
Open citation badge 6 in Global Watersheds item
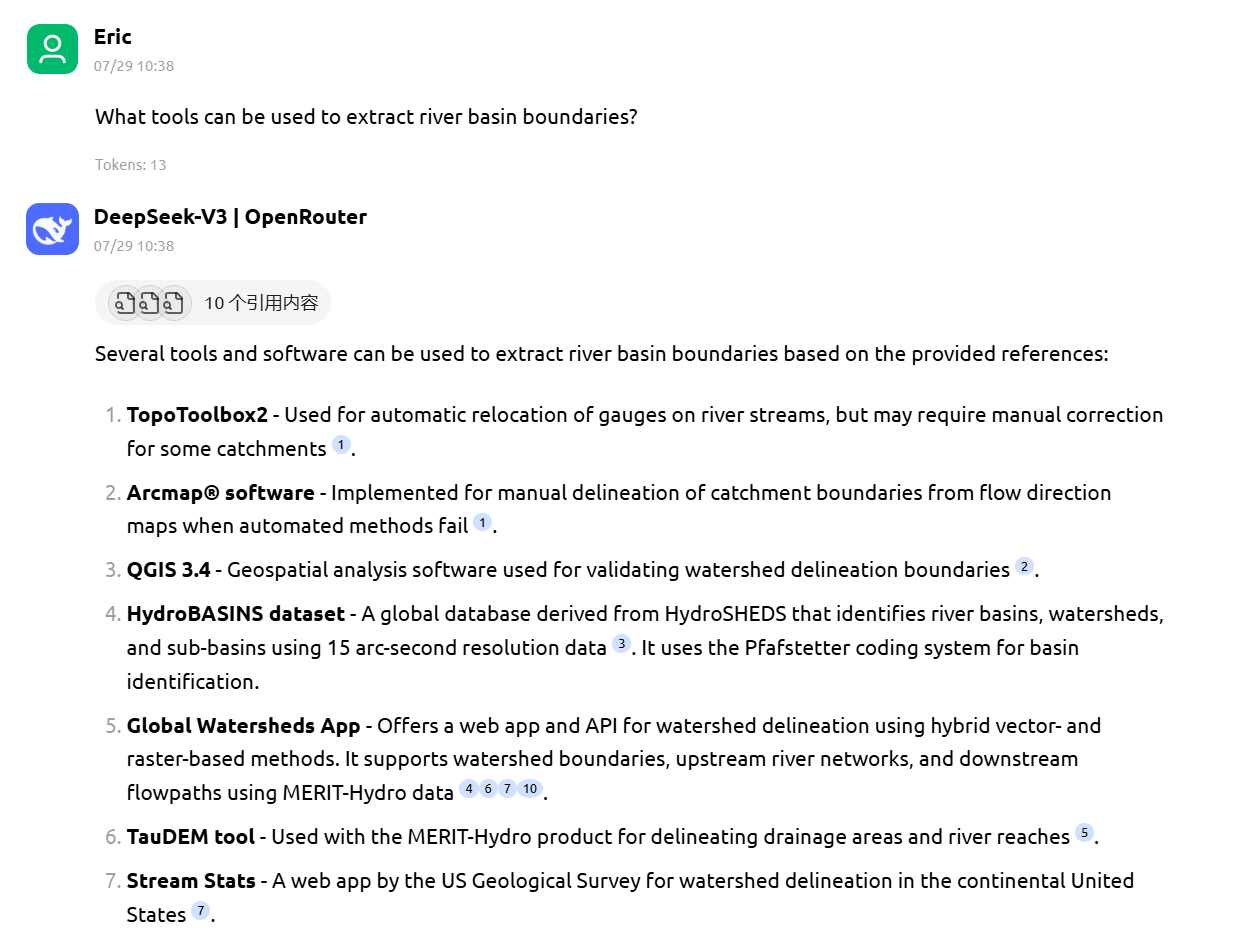[x=488, y=789]
